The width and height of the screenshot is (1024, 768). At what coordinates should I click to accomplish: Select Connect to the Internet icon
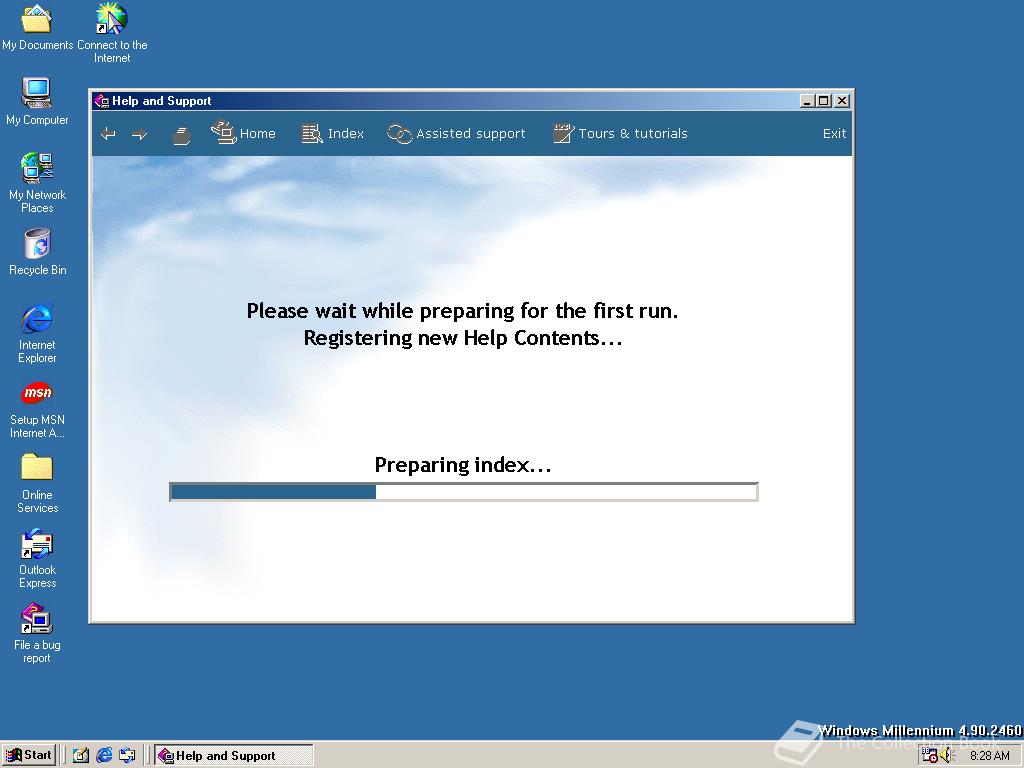point(112,33)
